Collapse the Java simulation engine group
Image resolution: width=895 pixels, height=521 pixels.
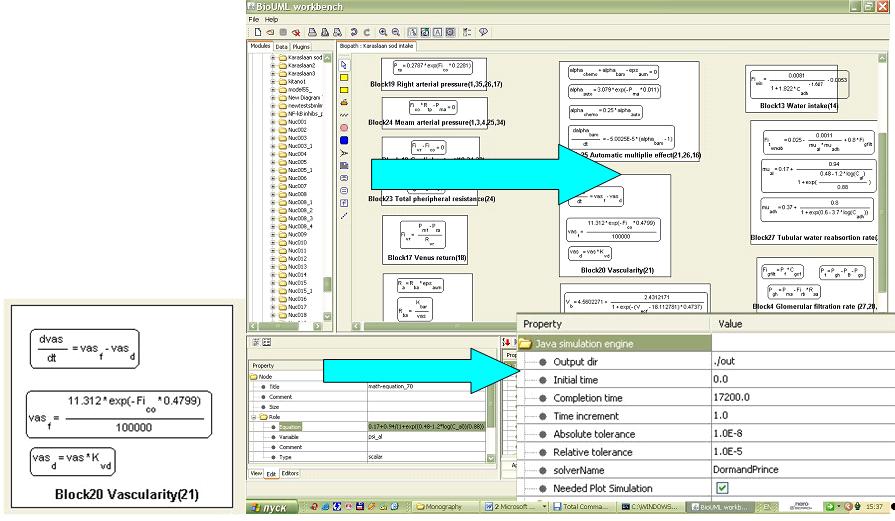(524, 343)
